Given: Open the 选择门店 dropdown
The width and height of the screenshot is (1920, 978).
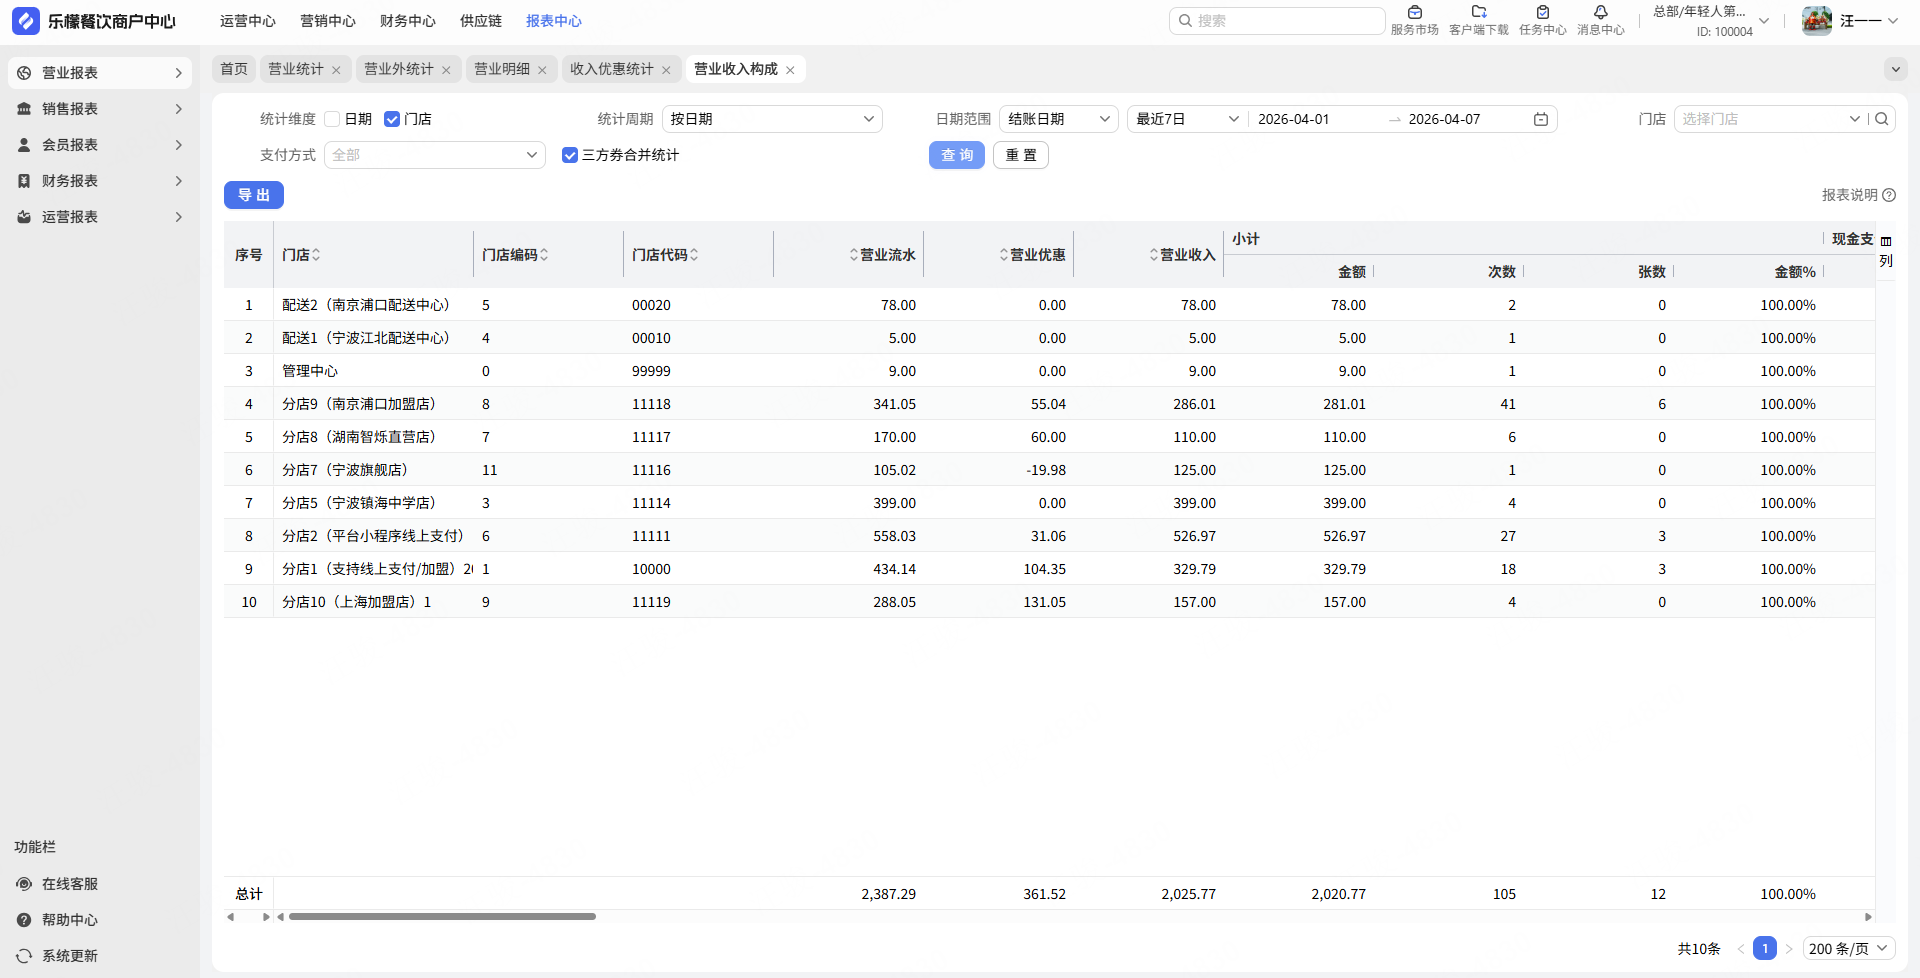Looking at the screenshot, I should click(x=1770, y=119).
